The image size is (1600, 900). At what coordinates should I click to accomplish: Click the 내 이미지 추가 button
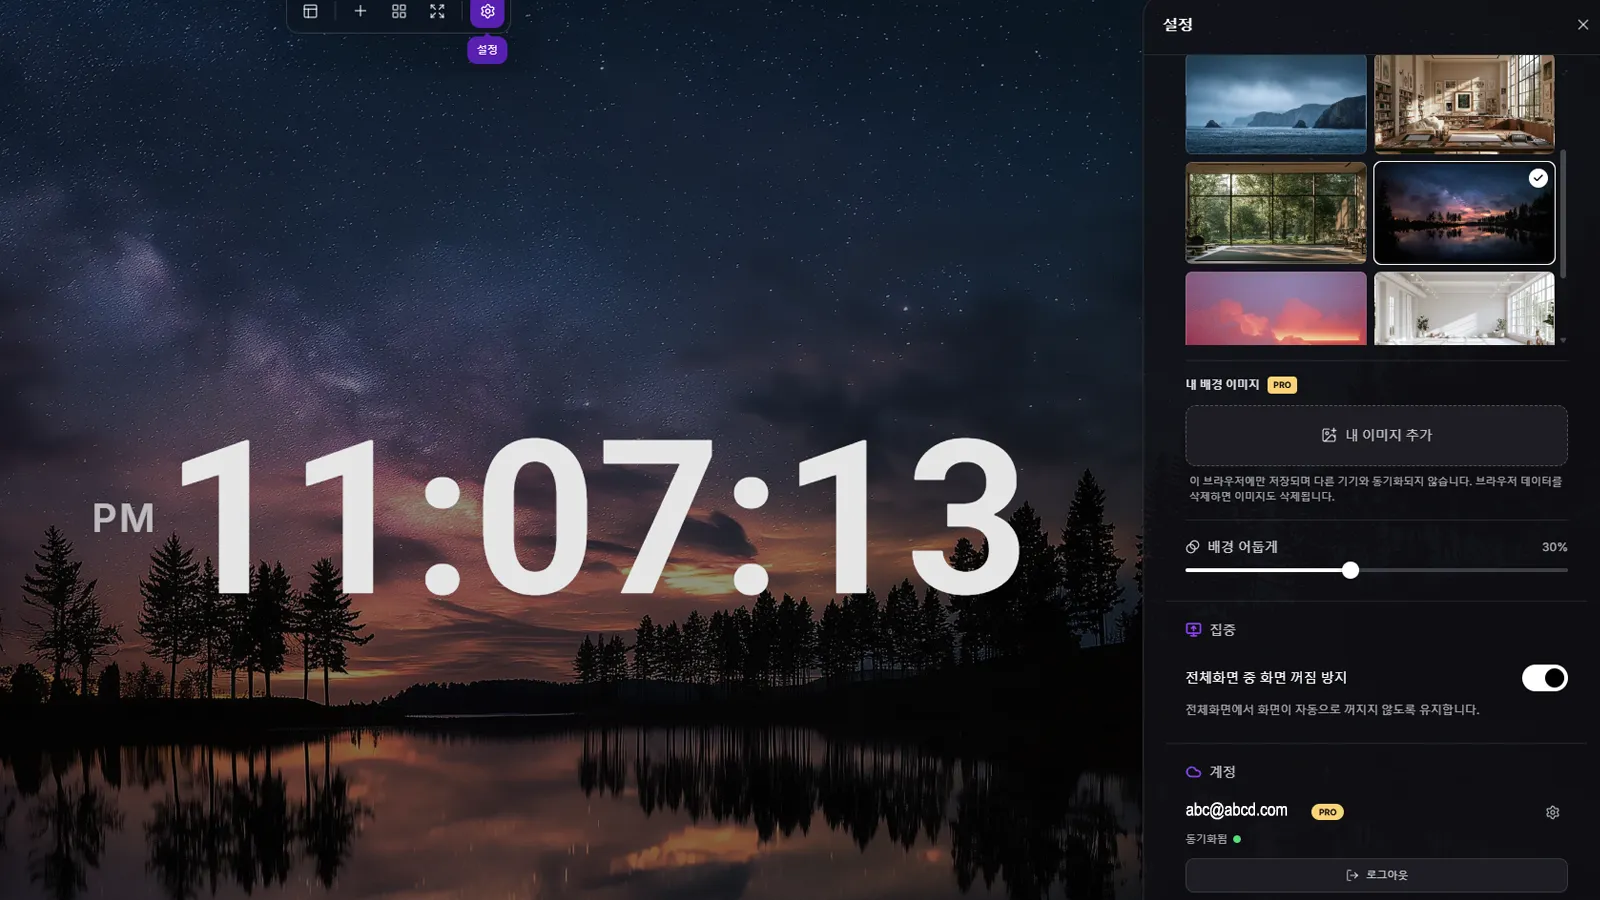point(1376,435)
